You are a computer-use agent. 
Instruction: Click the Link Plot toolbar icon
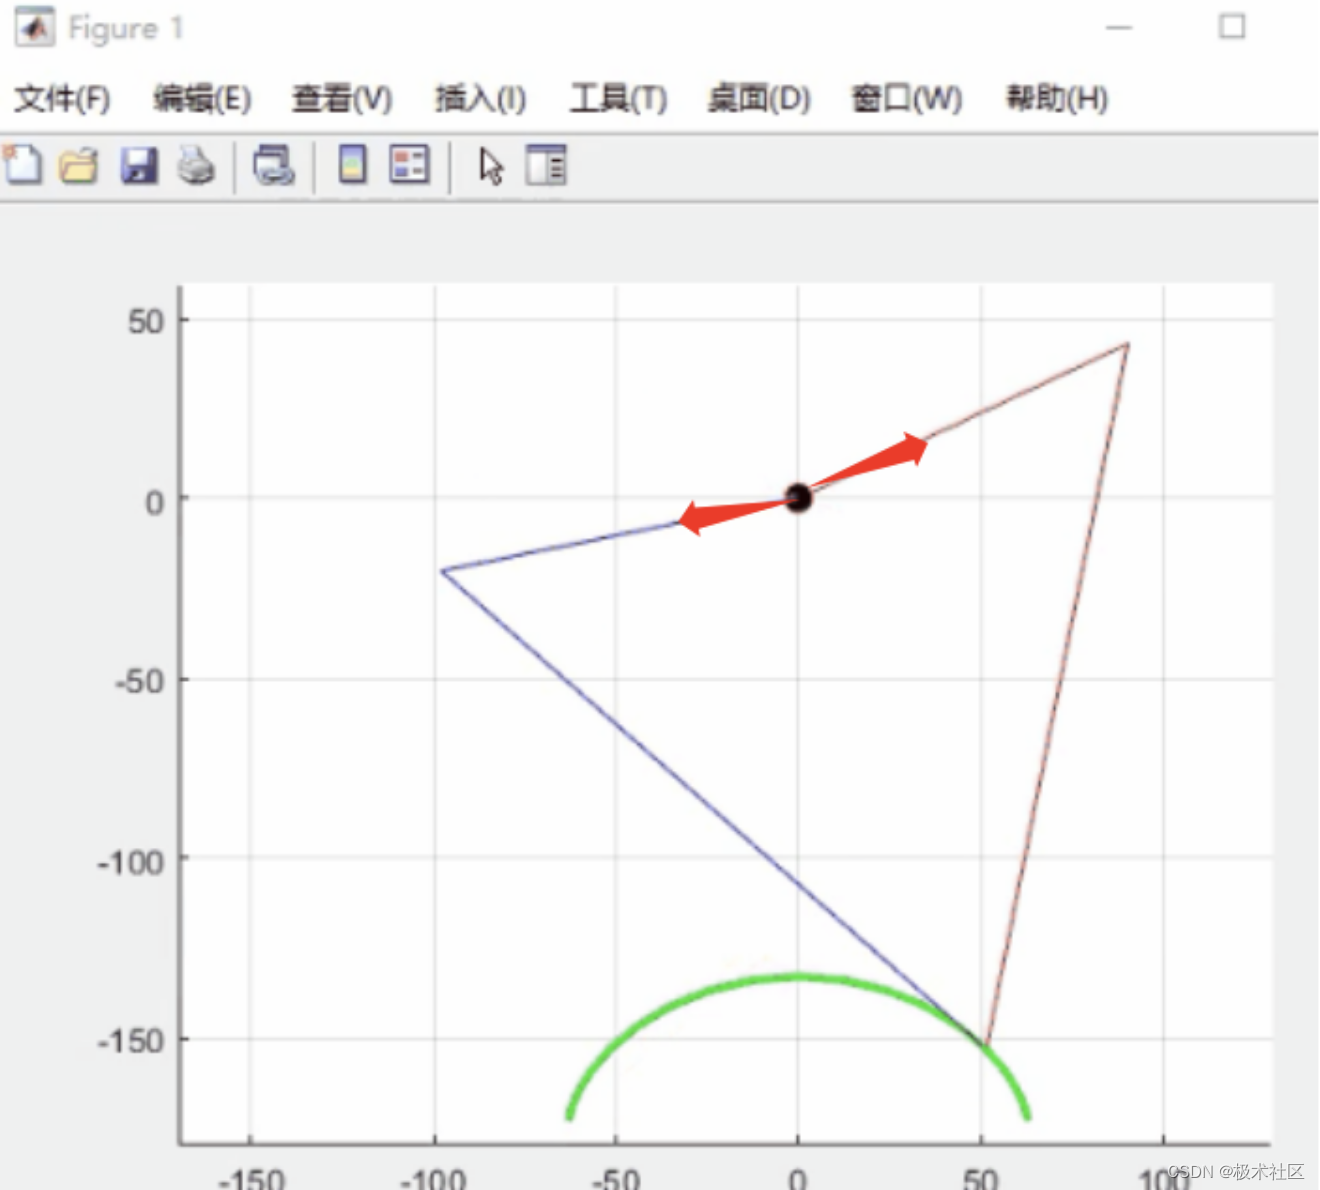pyautogui.click(x=273, y=166)
